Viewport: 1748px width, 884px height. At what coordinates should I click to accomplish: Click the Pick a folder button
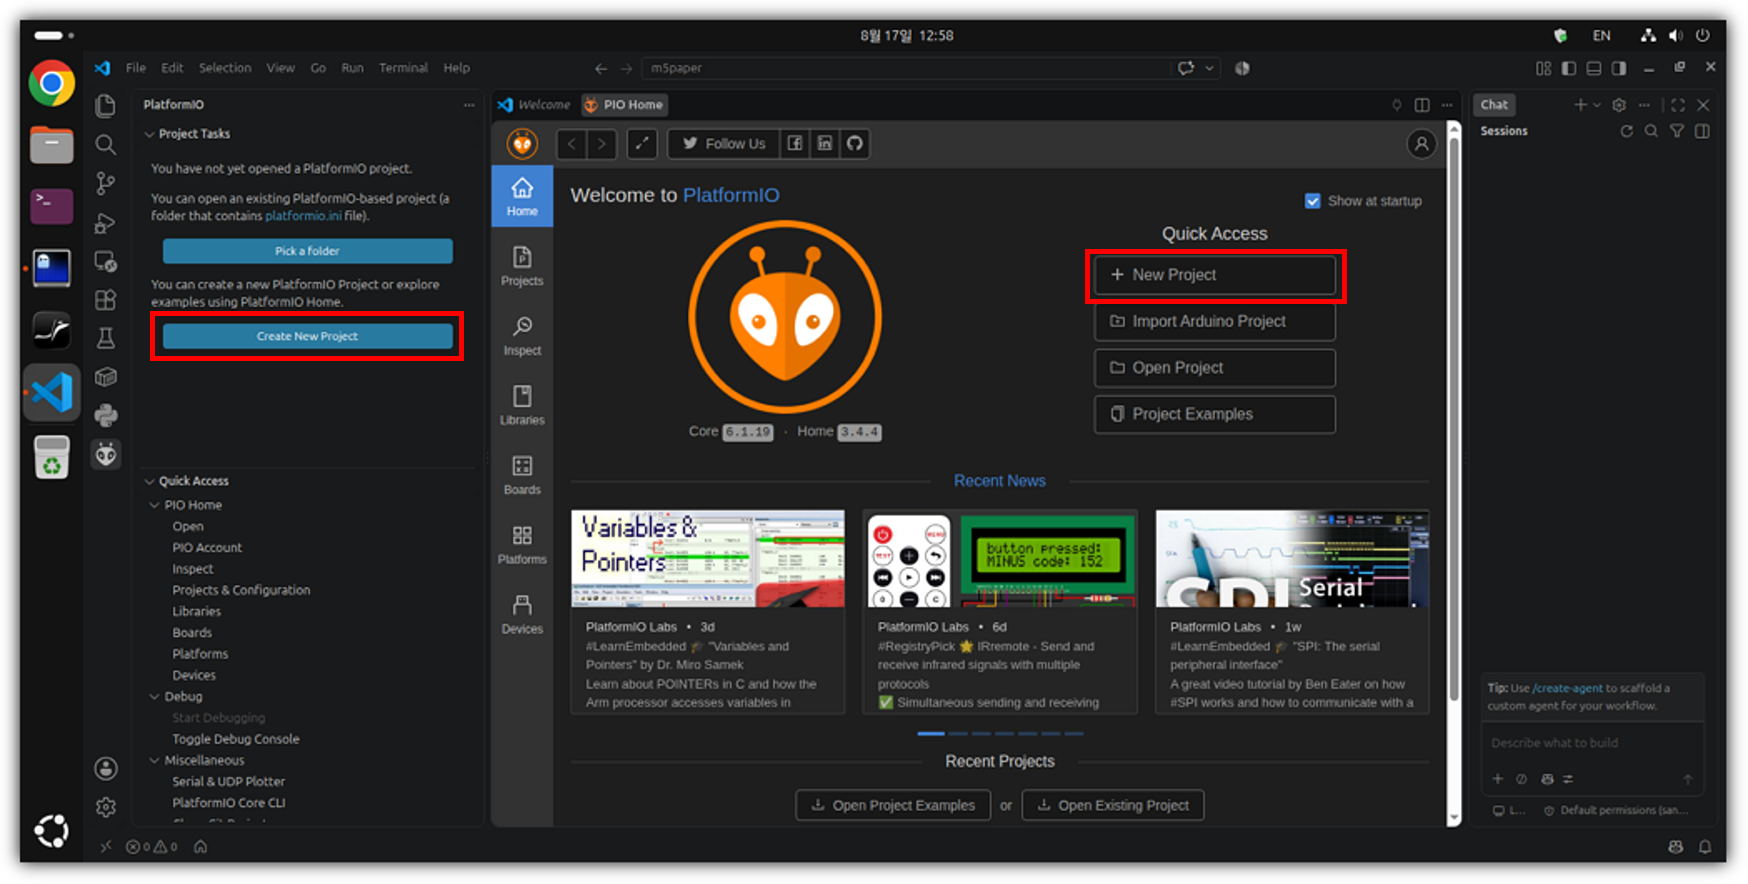(x=308, y=251)
